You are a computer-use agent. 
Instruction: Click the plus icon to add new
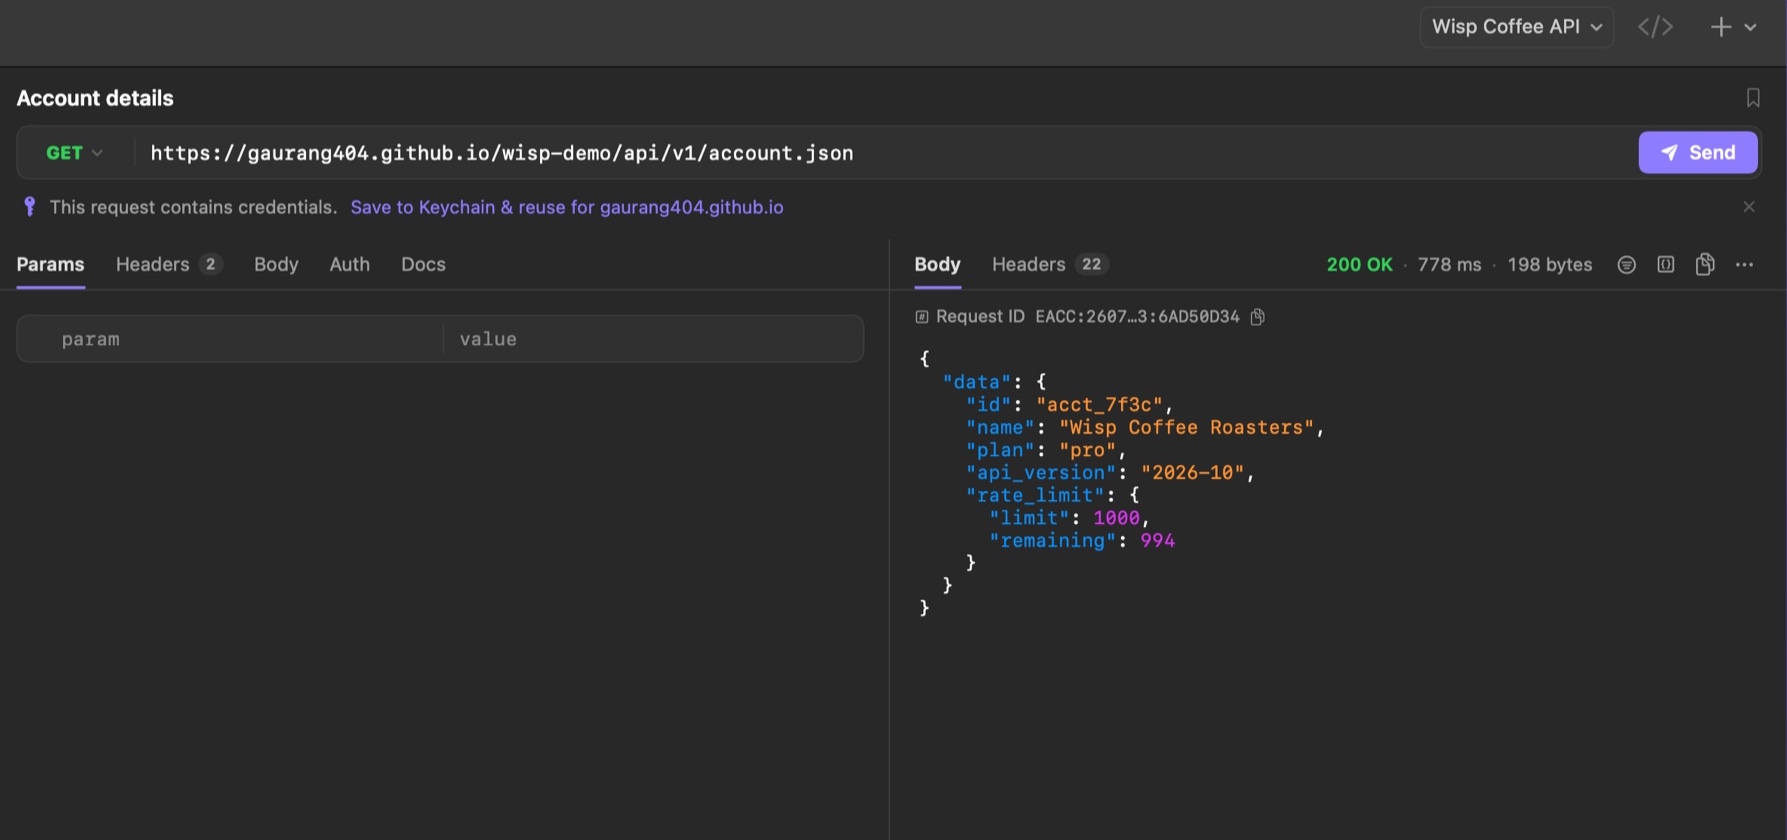pyautogui.click(x=1720, y=27)
